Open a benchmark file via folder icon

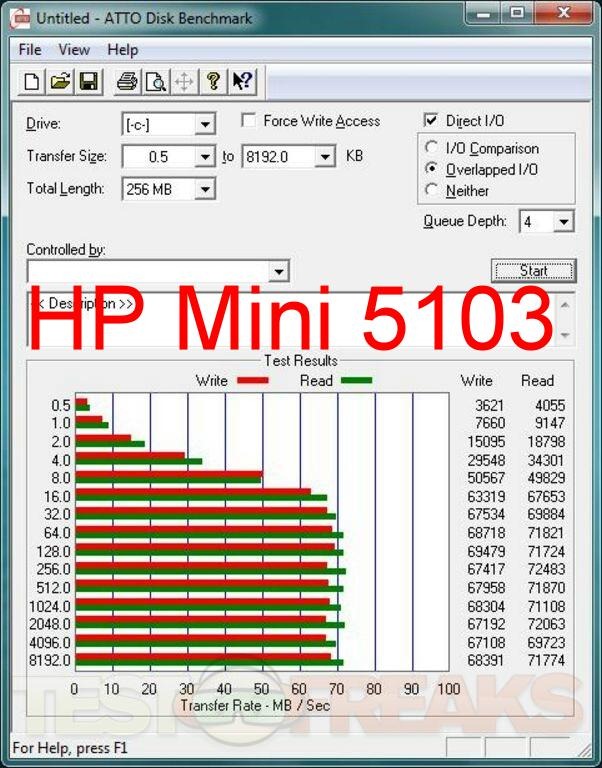pyautogui.click(x=60, y=82)
